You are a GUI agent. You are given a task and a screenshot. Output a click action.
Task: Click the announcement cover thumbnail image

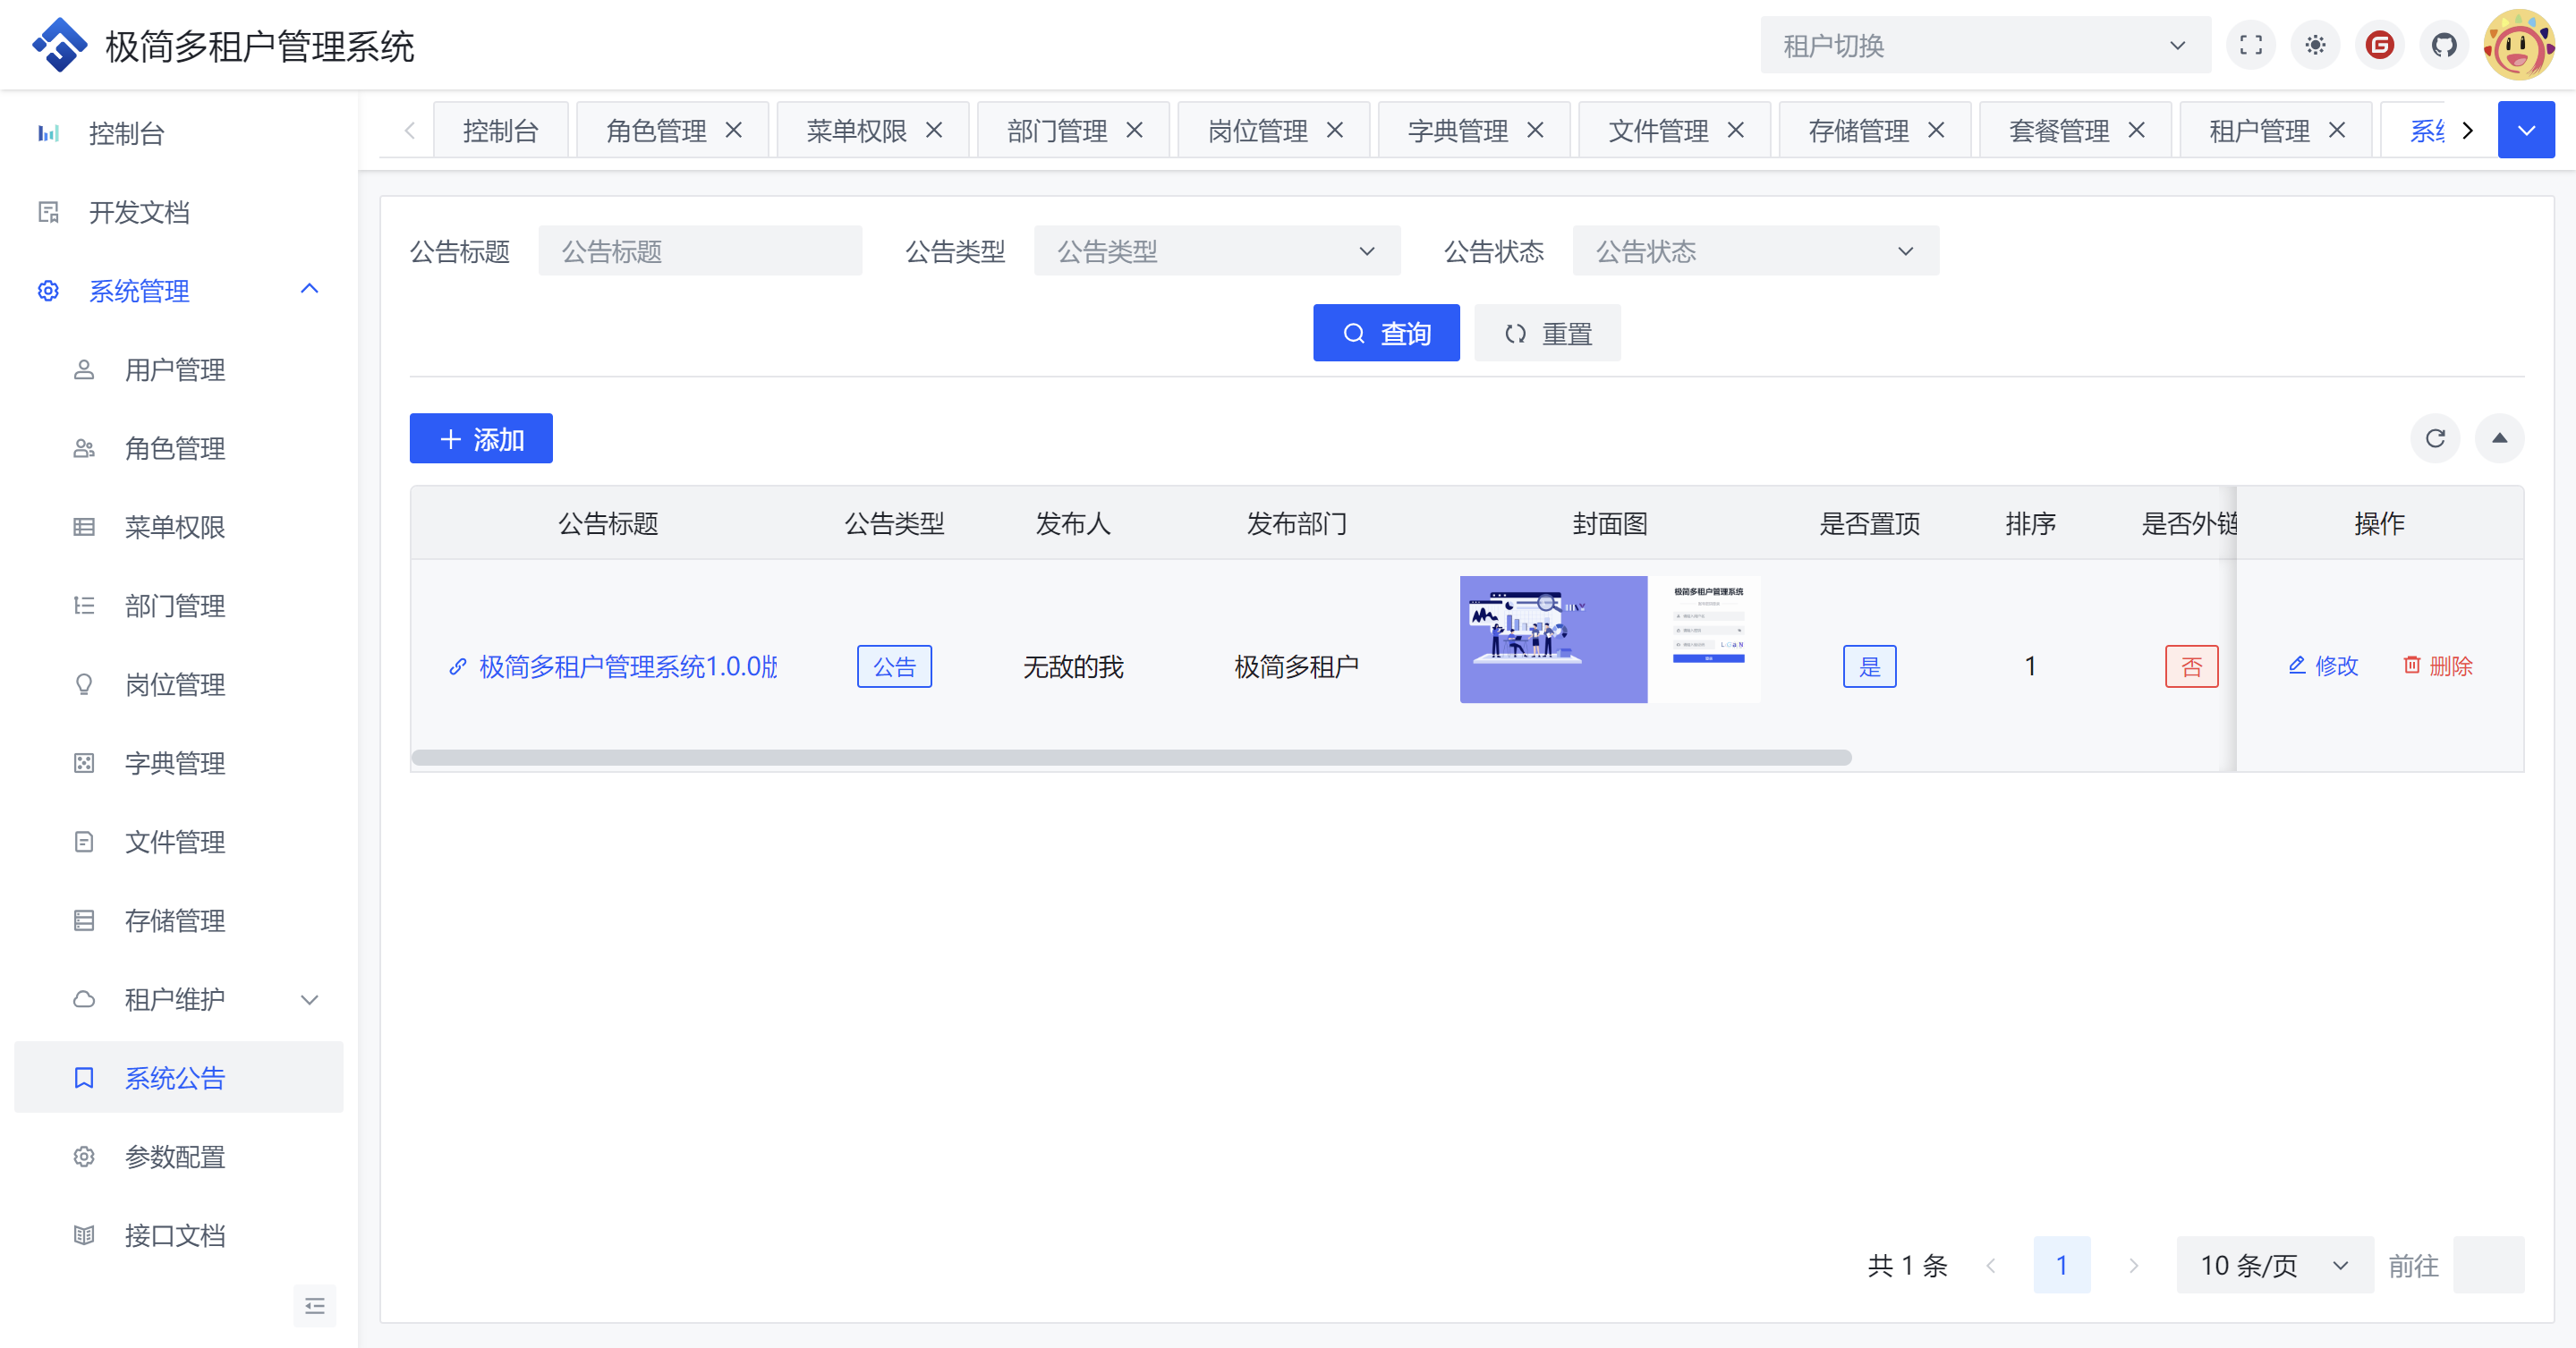pos(1609,639)
